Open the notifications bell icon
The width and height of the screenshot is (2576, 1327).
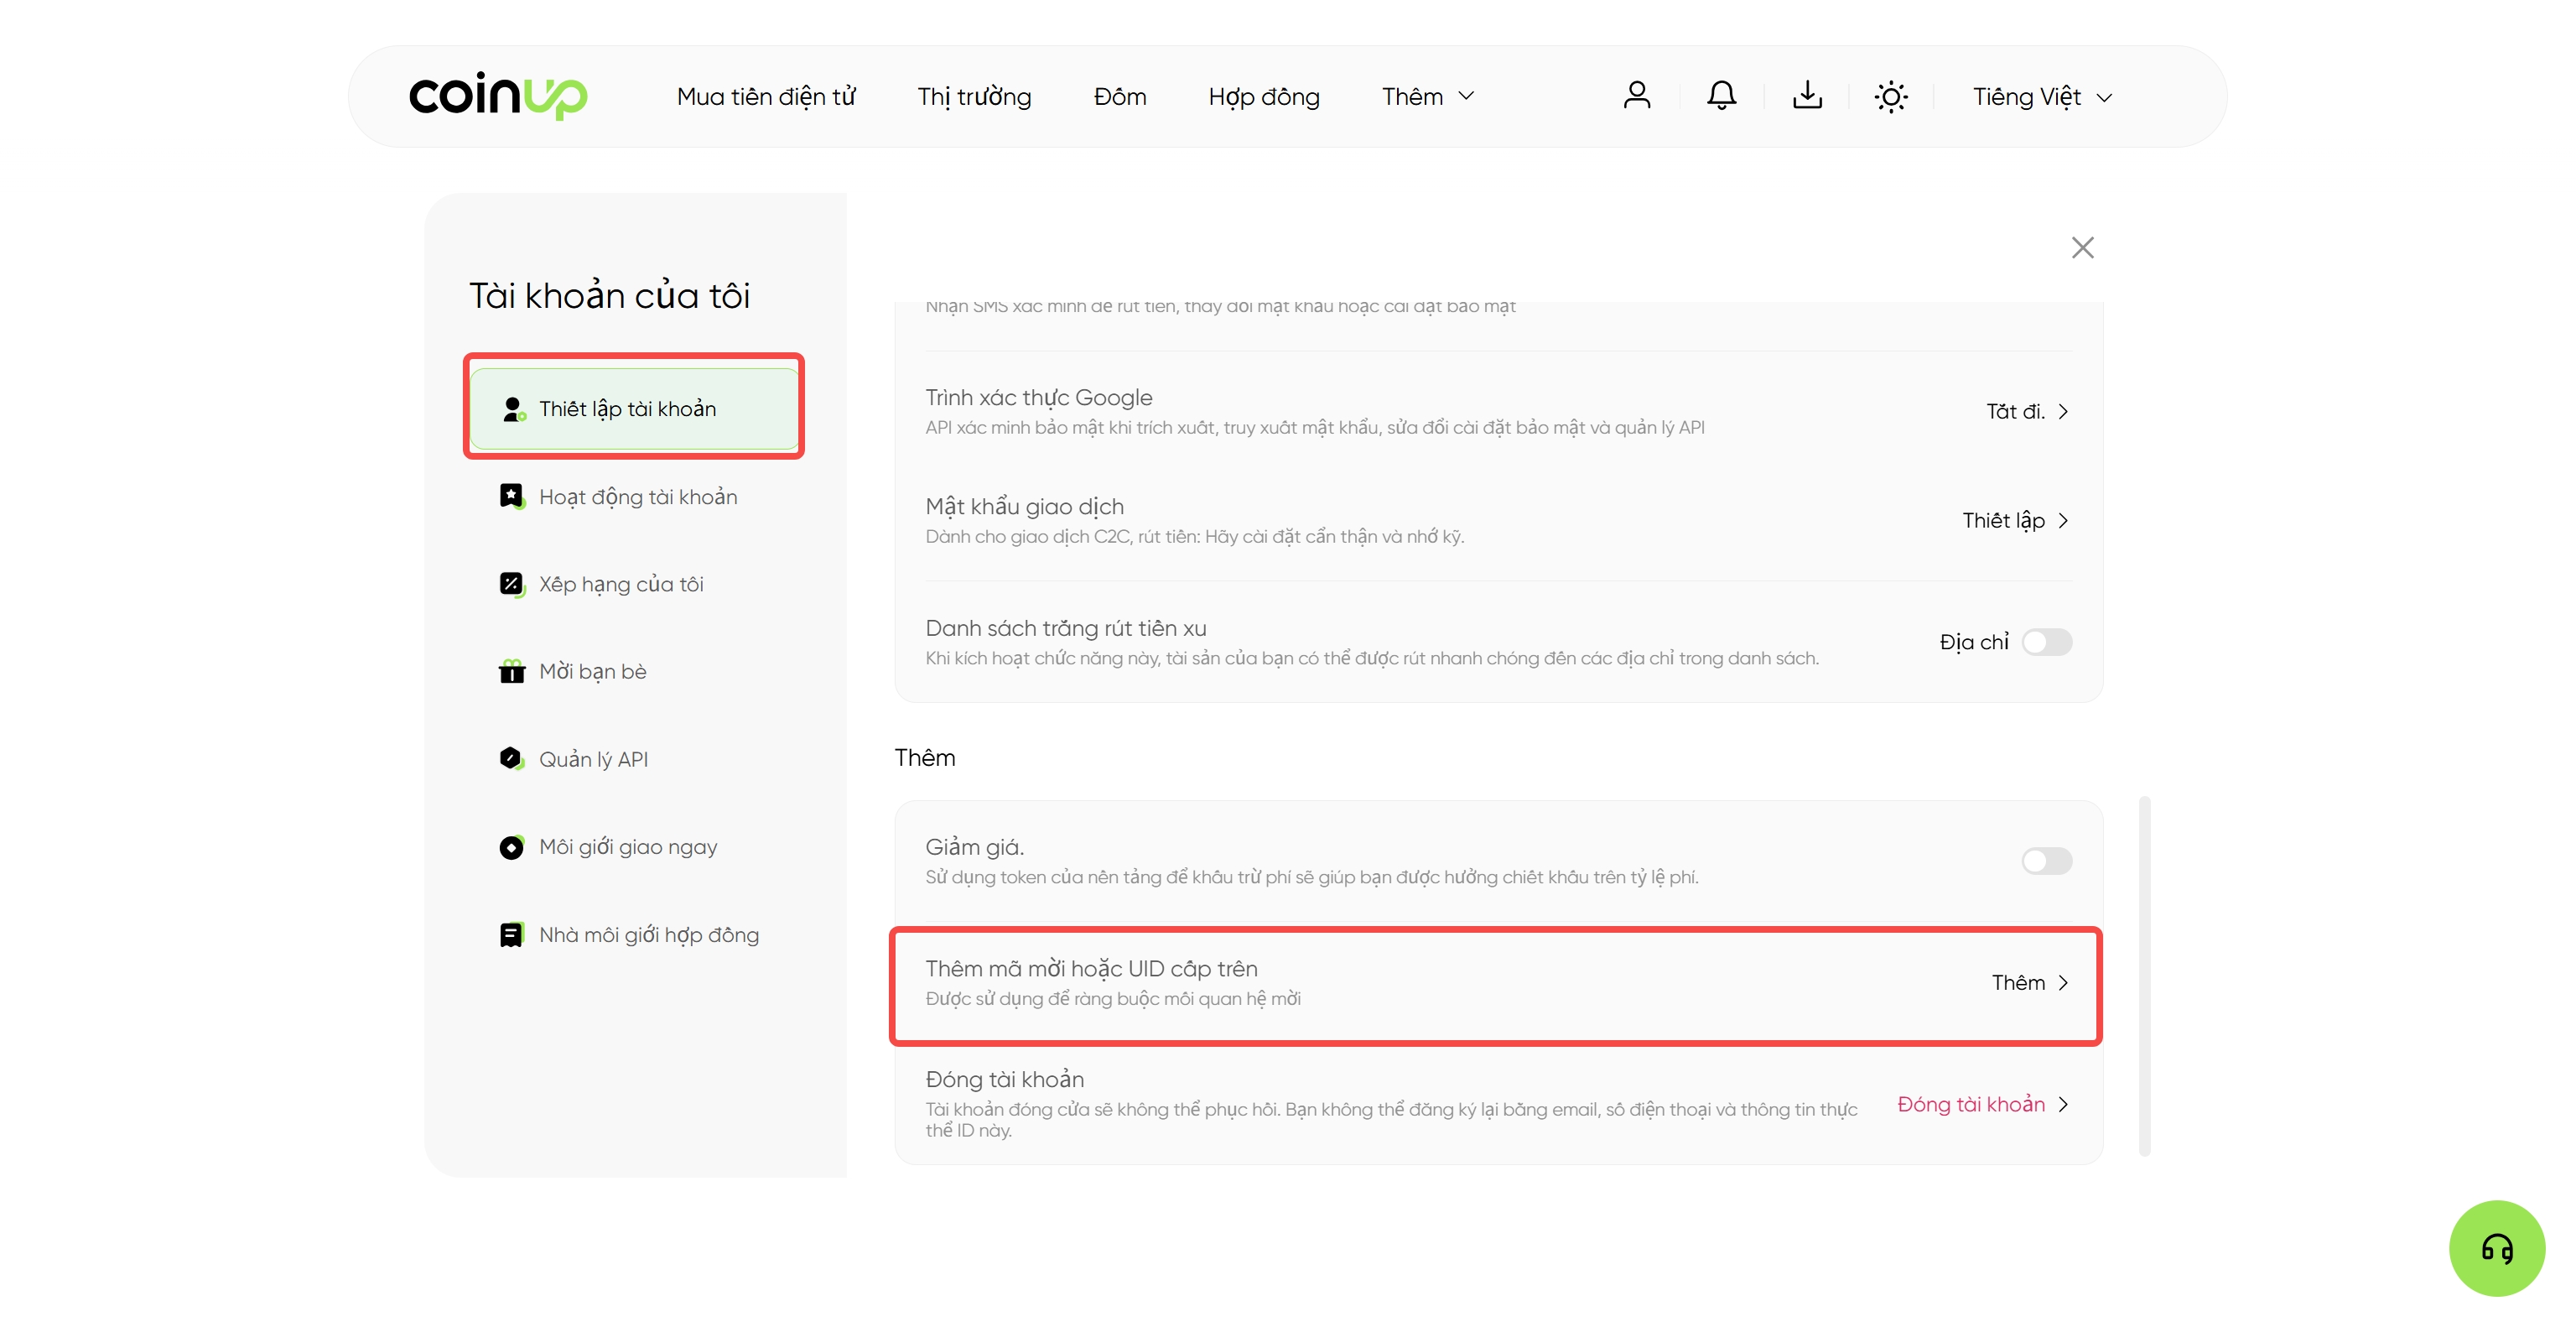[x=1722, y=96]
